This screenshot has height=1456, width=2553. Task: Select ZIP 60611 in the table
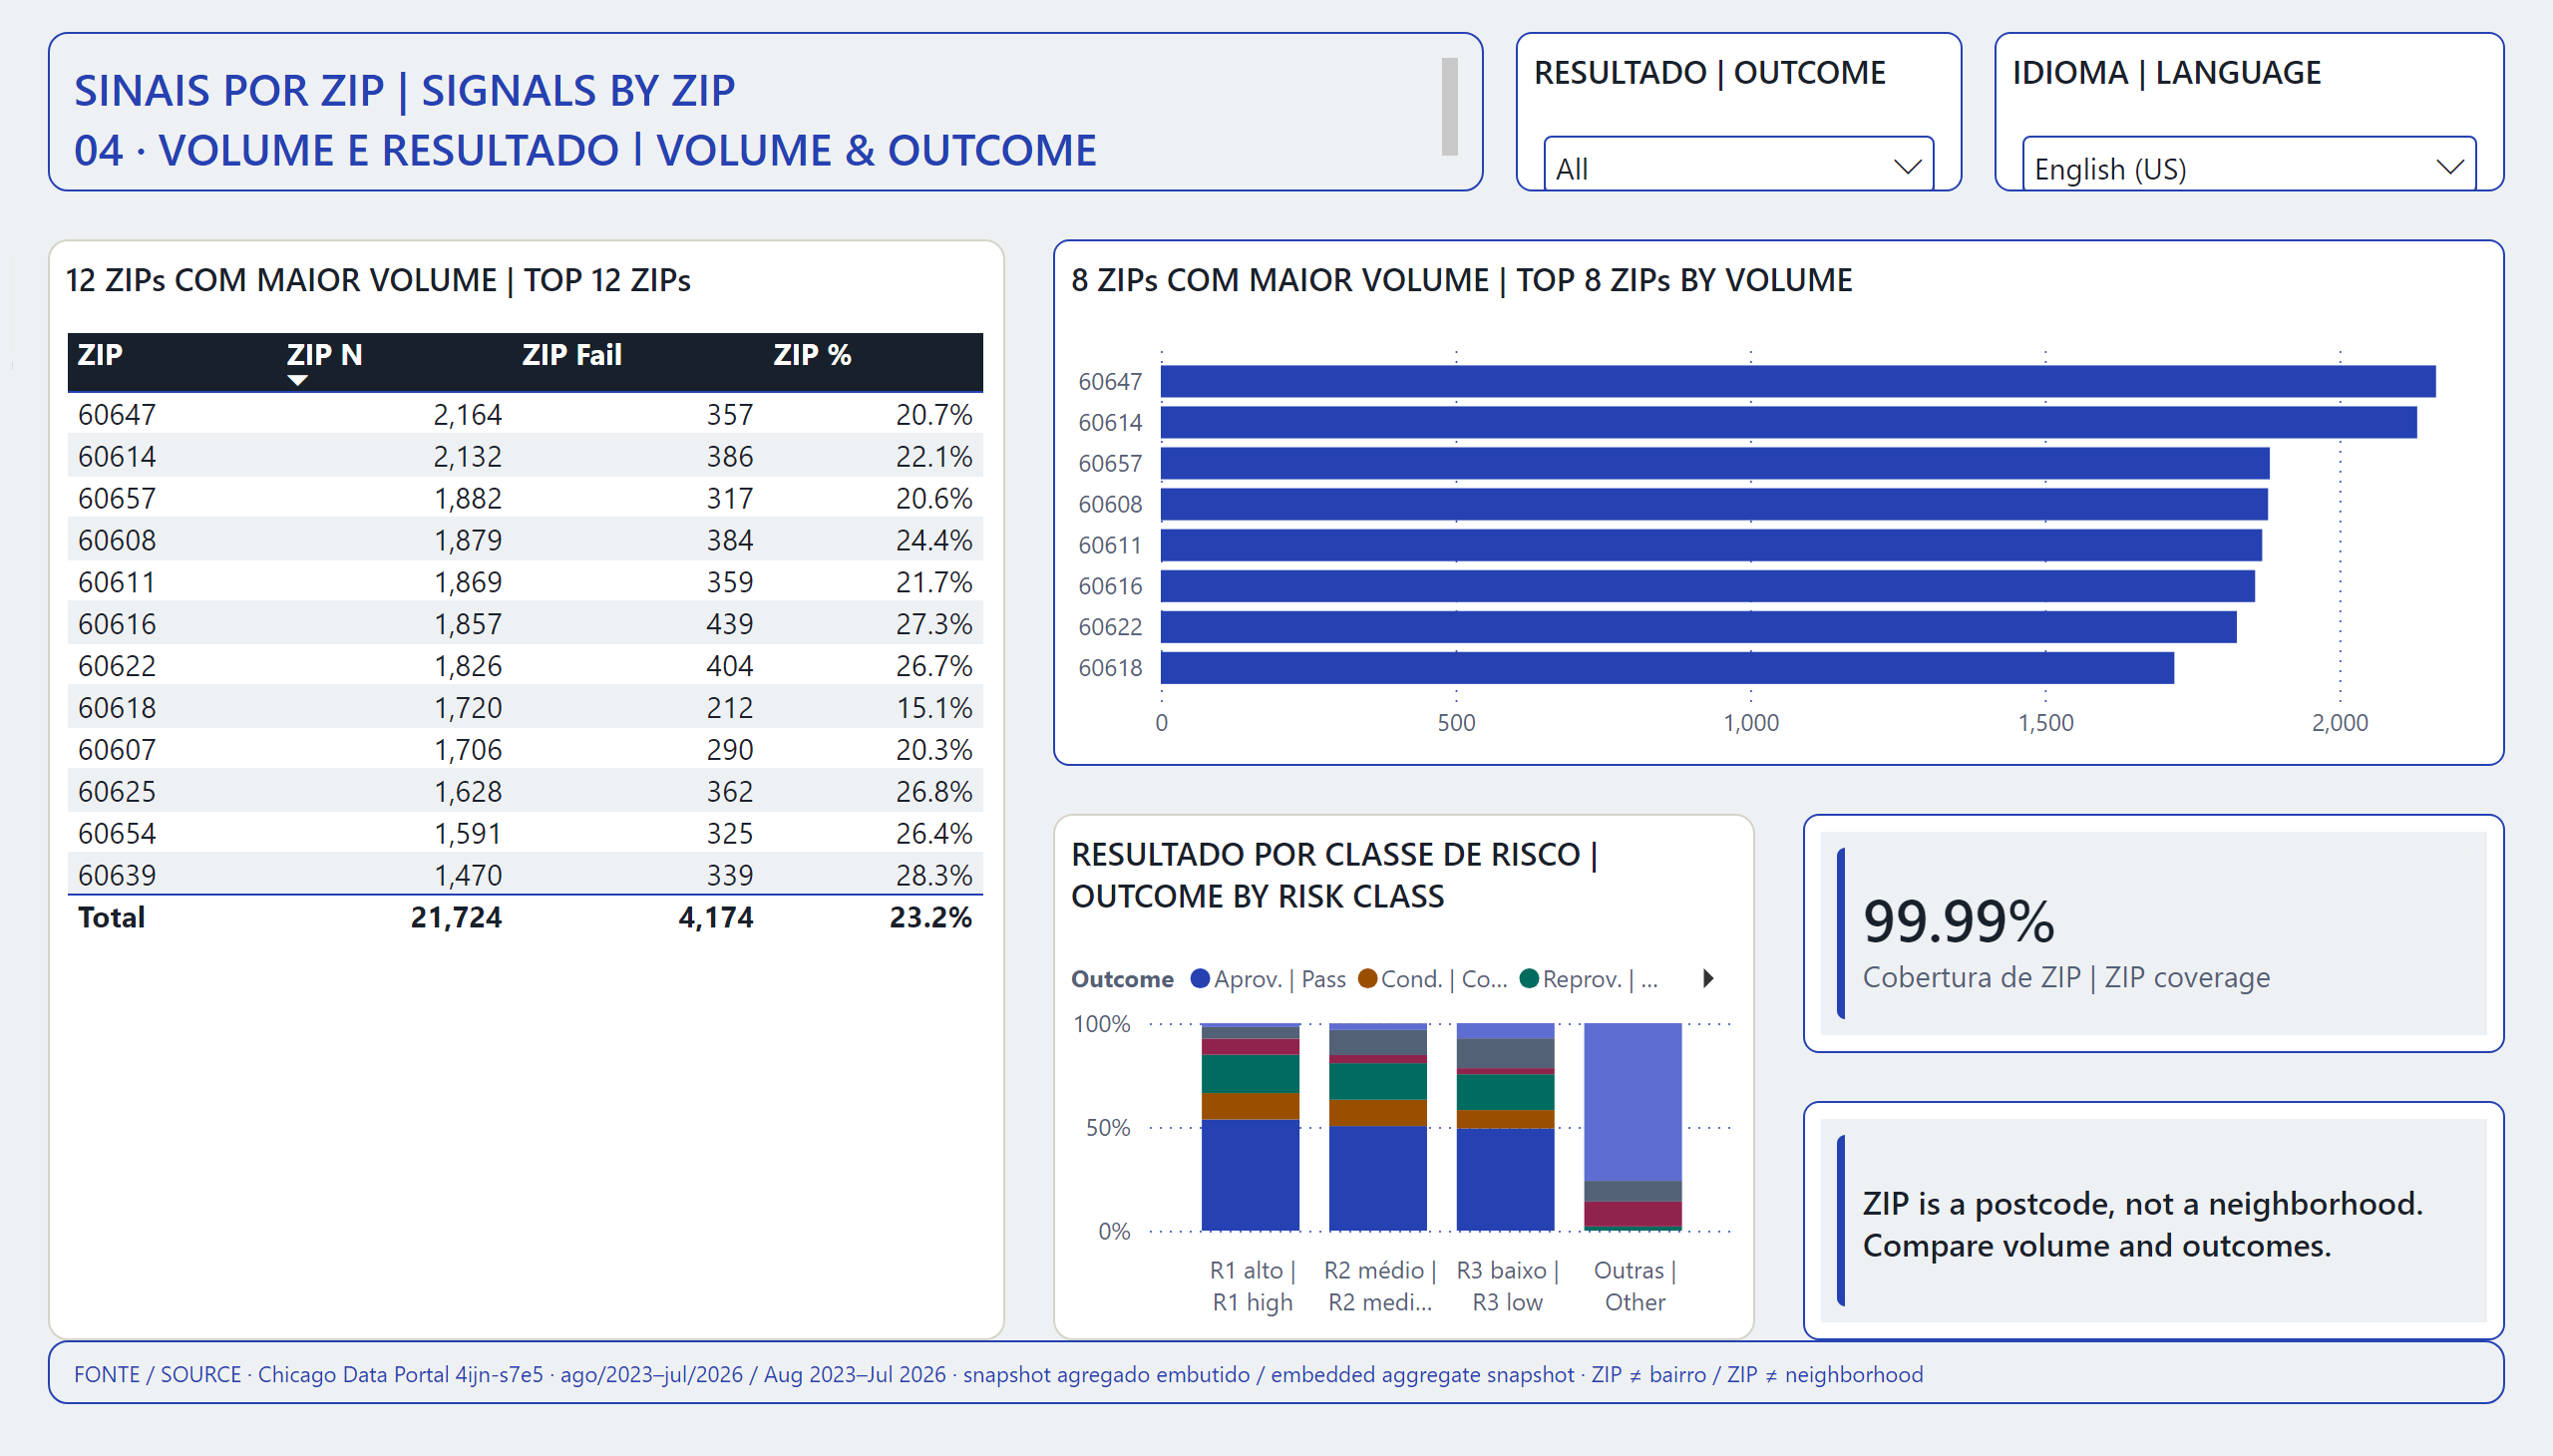(117, 582)
